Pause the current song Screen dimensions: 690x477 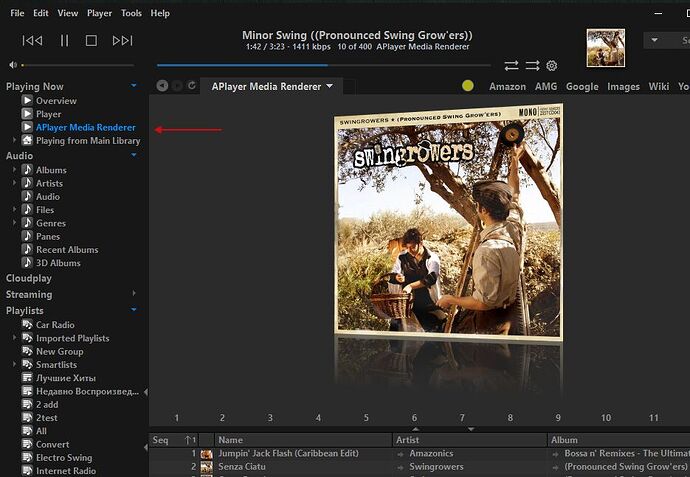click(64, 40)
